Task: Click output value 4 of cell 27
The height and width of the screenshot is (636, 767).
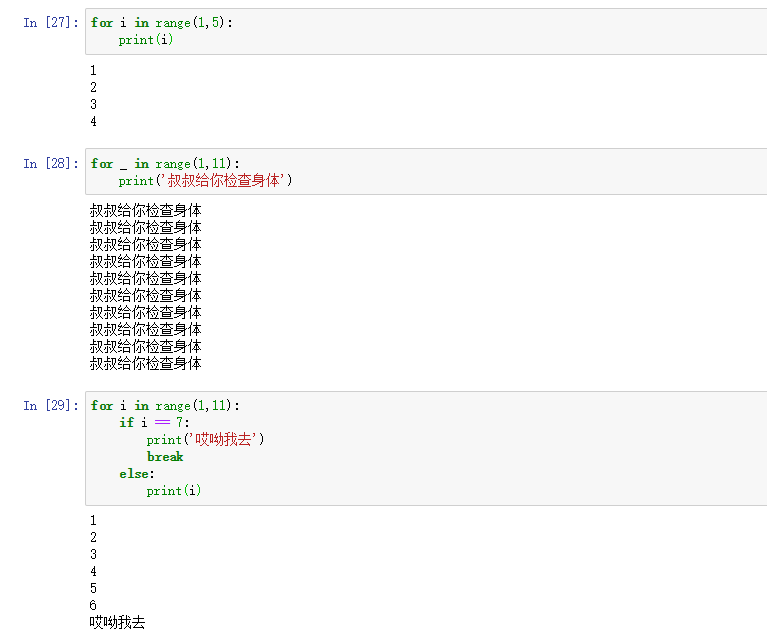Action: pos(93,121)
